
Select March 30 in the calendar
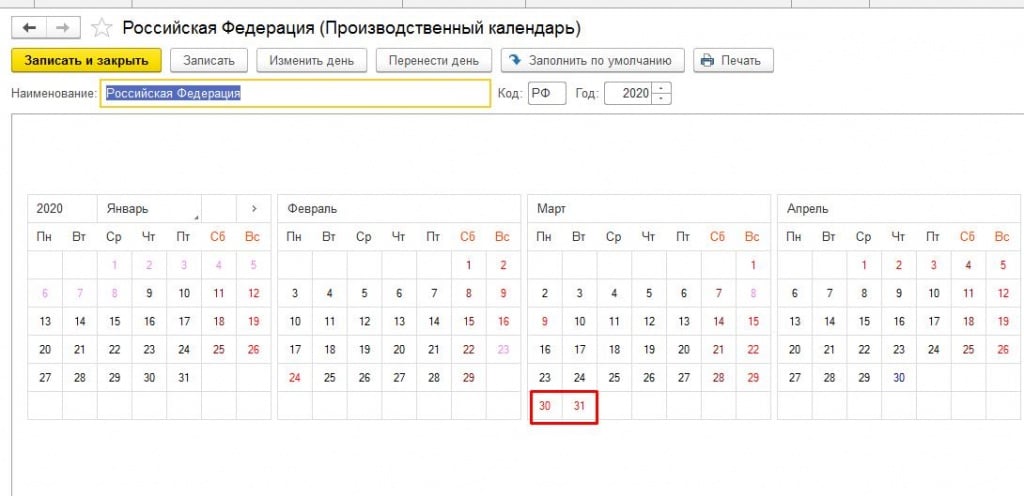544,406
